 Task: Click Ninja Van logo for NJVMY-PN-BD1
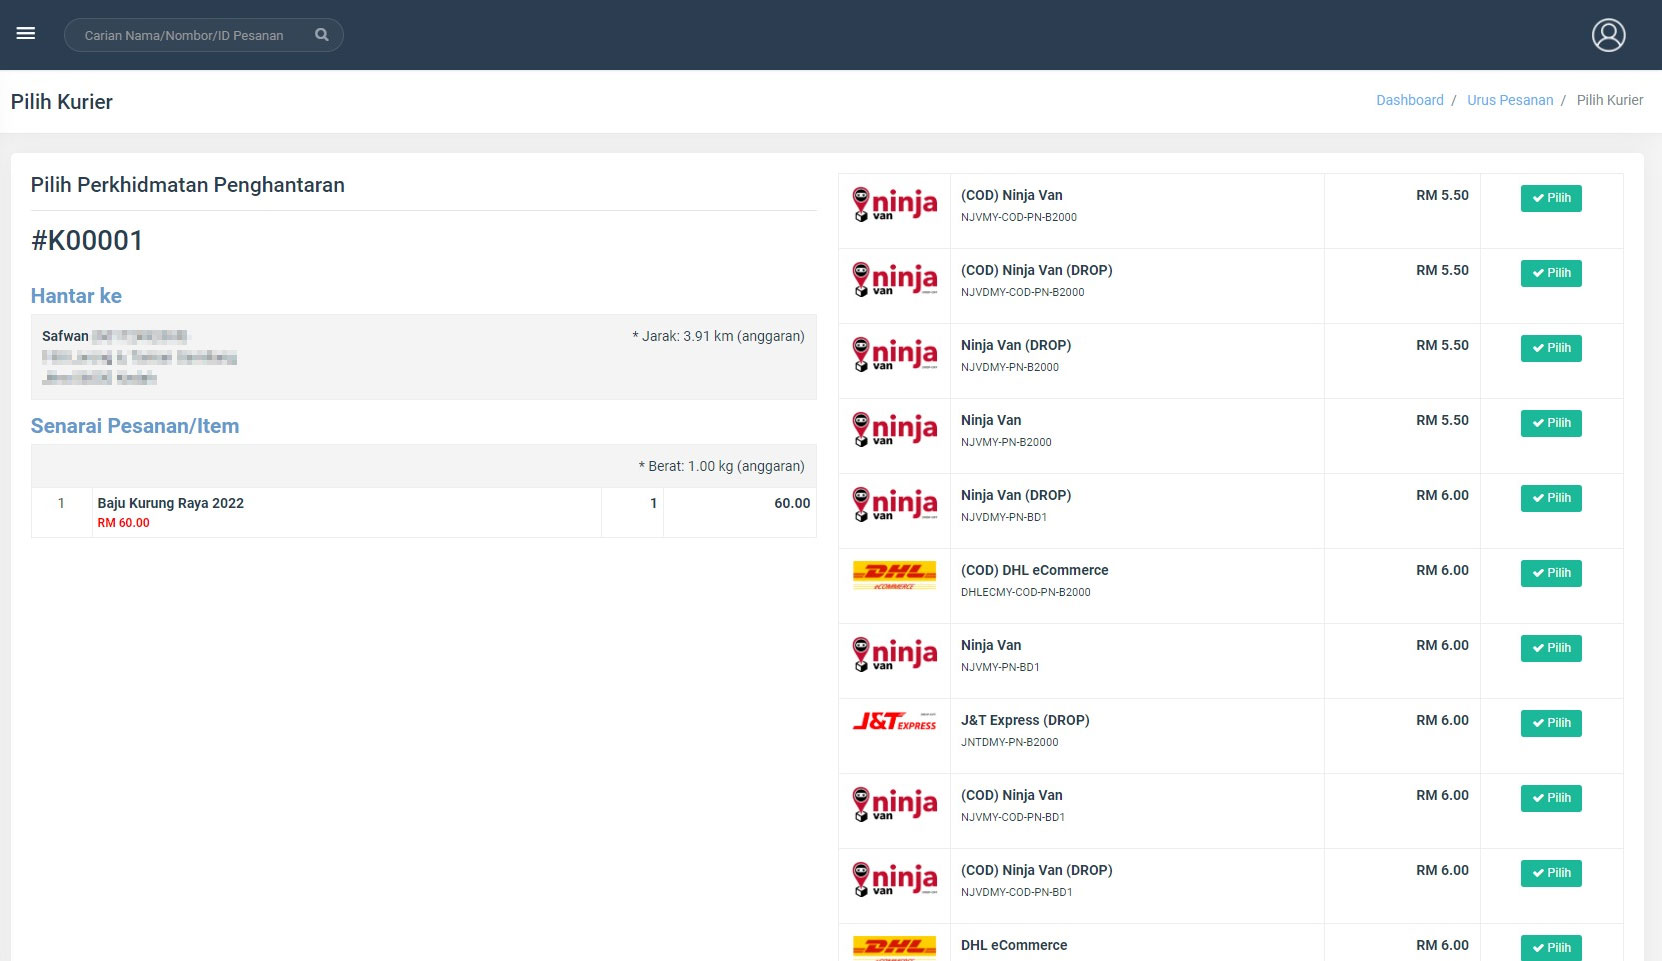(894, 654)
